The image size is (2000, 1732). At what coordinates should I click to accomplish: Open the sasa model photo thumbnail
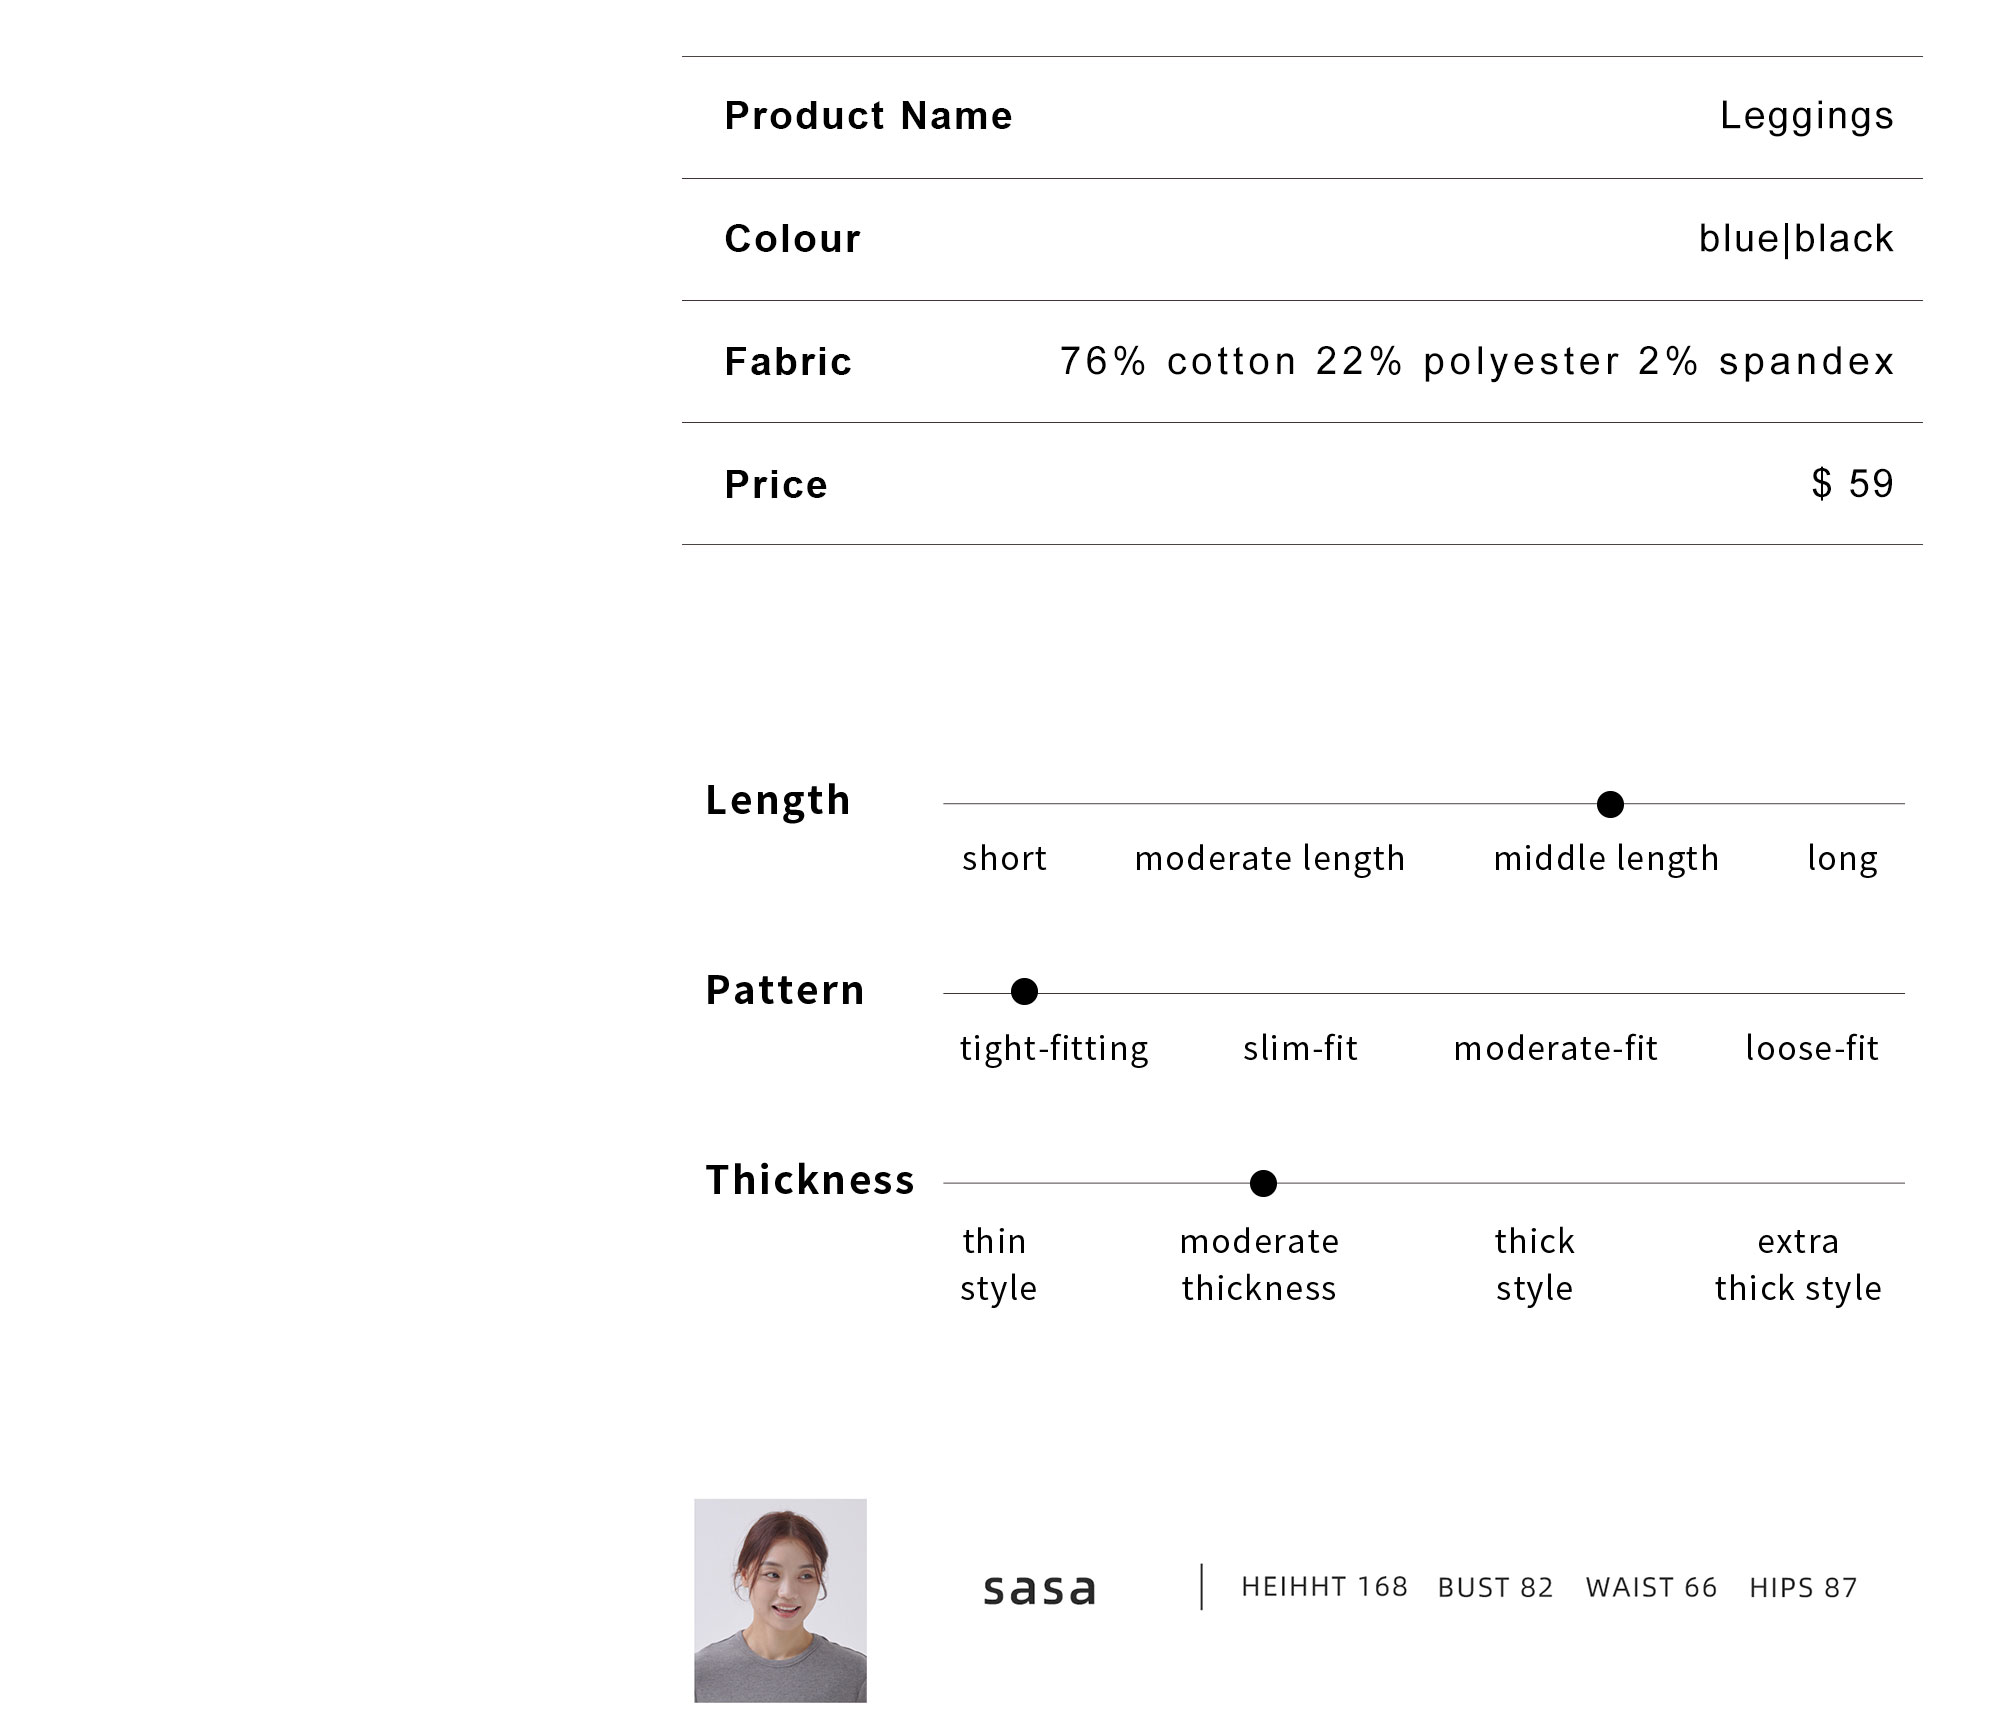pos(780,1600)
